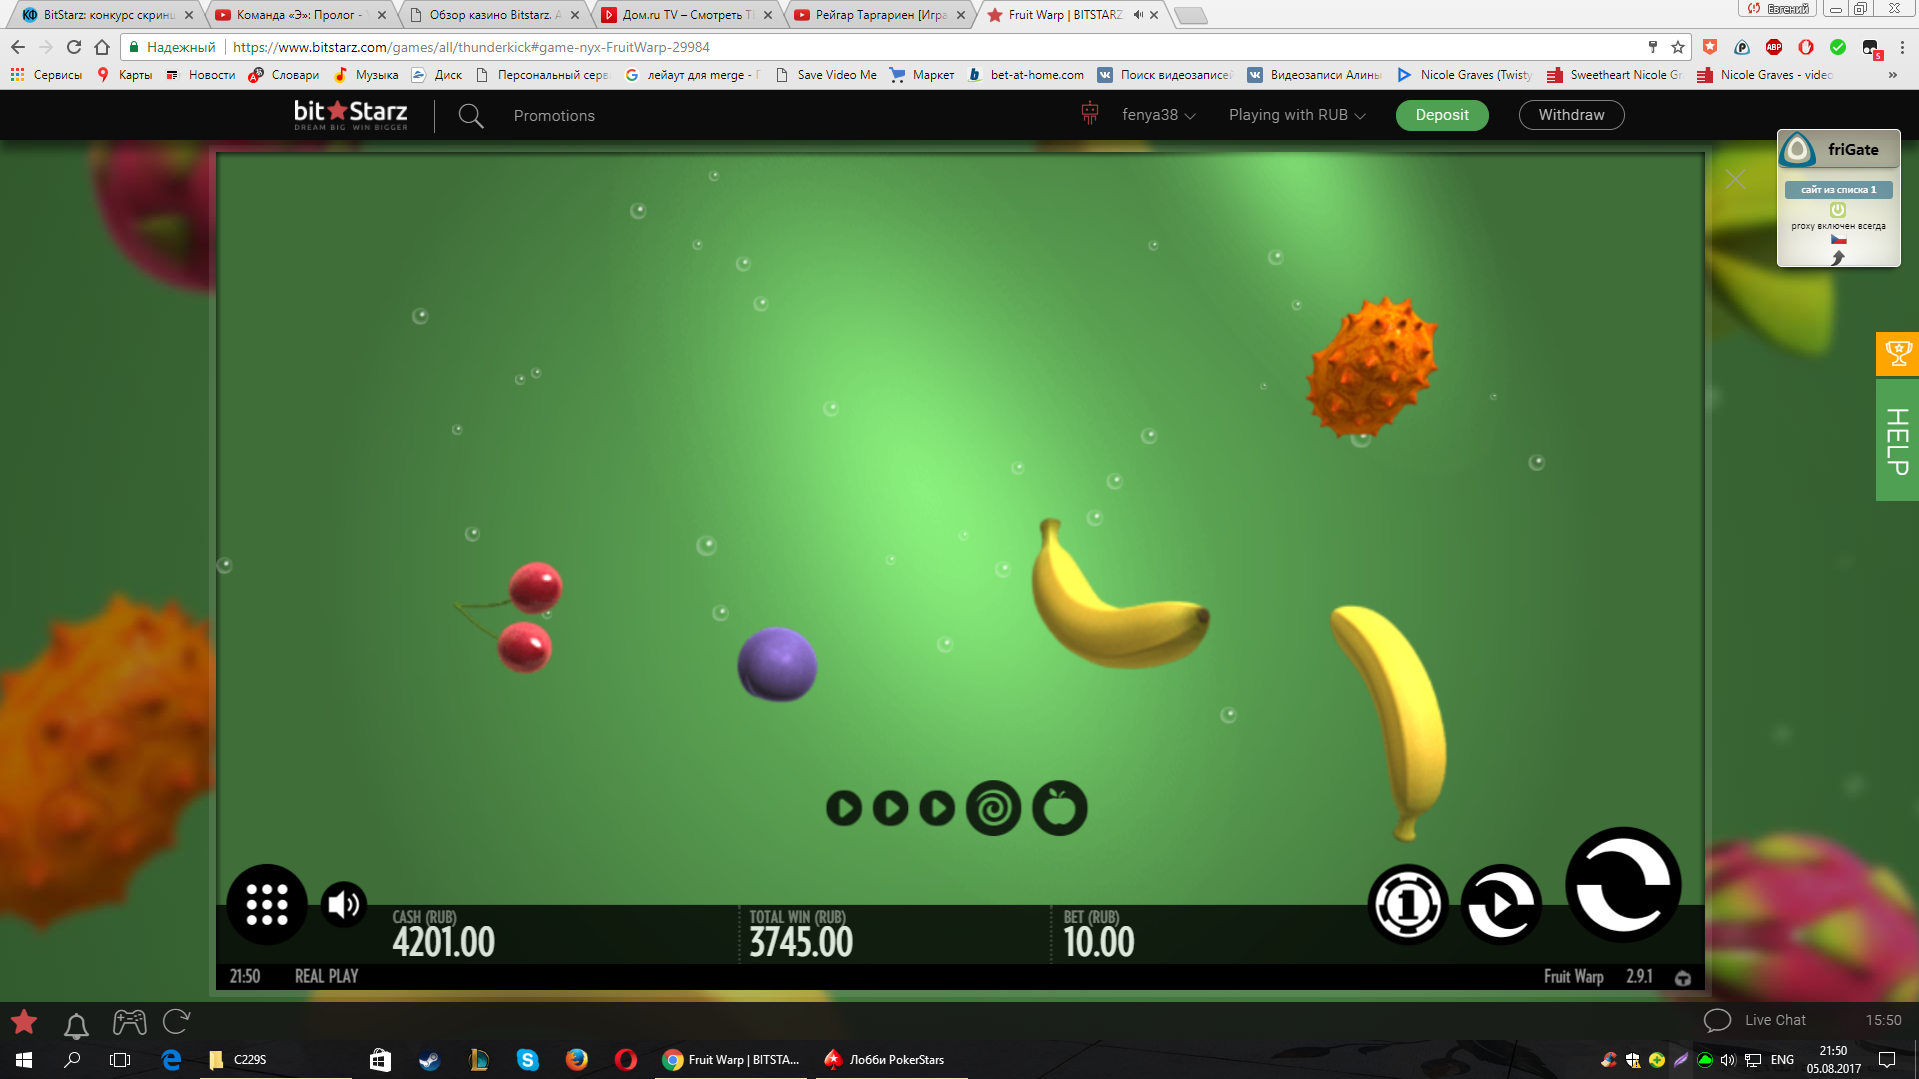This screenshot has width=1919, height=1079.
Task: Click the spiral warp meter icon
Action: [993, 808]
